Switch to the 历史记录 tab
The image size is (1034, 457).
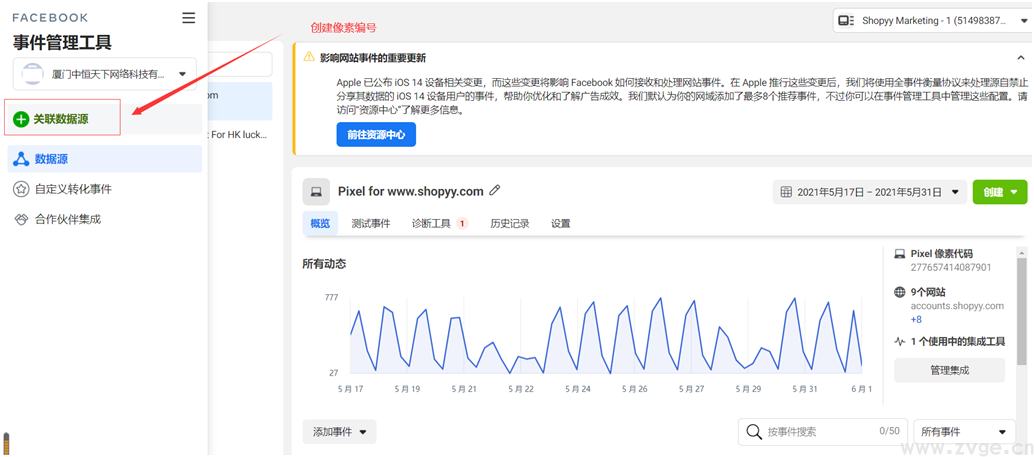tap(510, 224)
